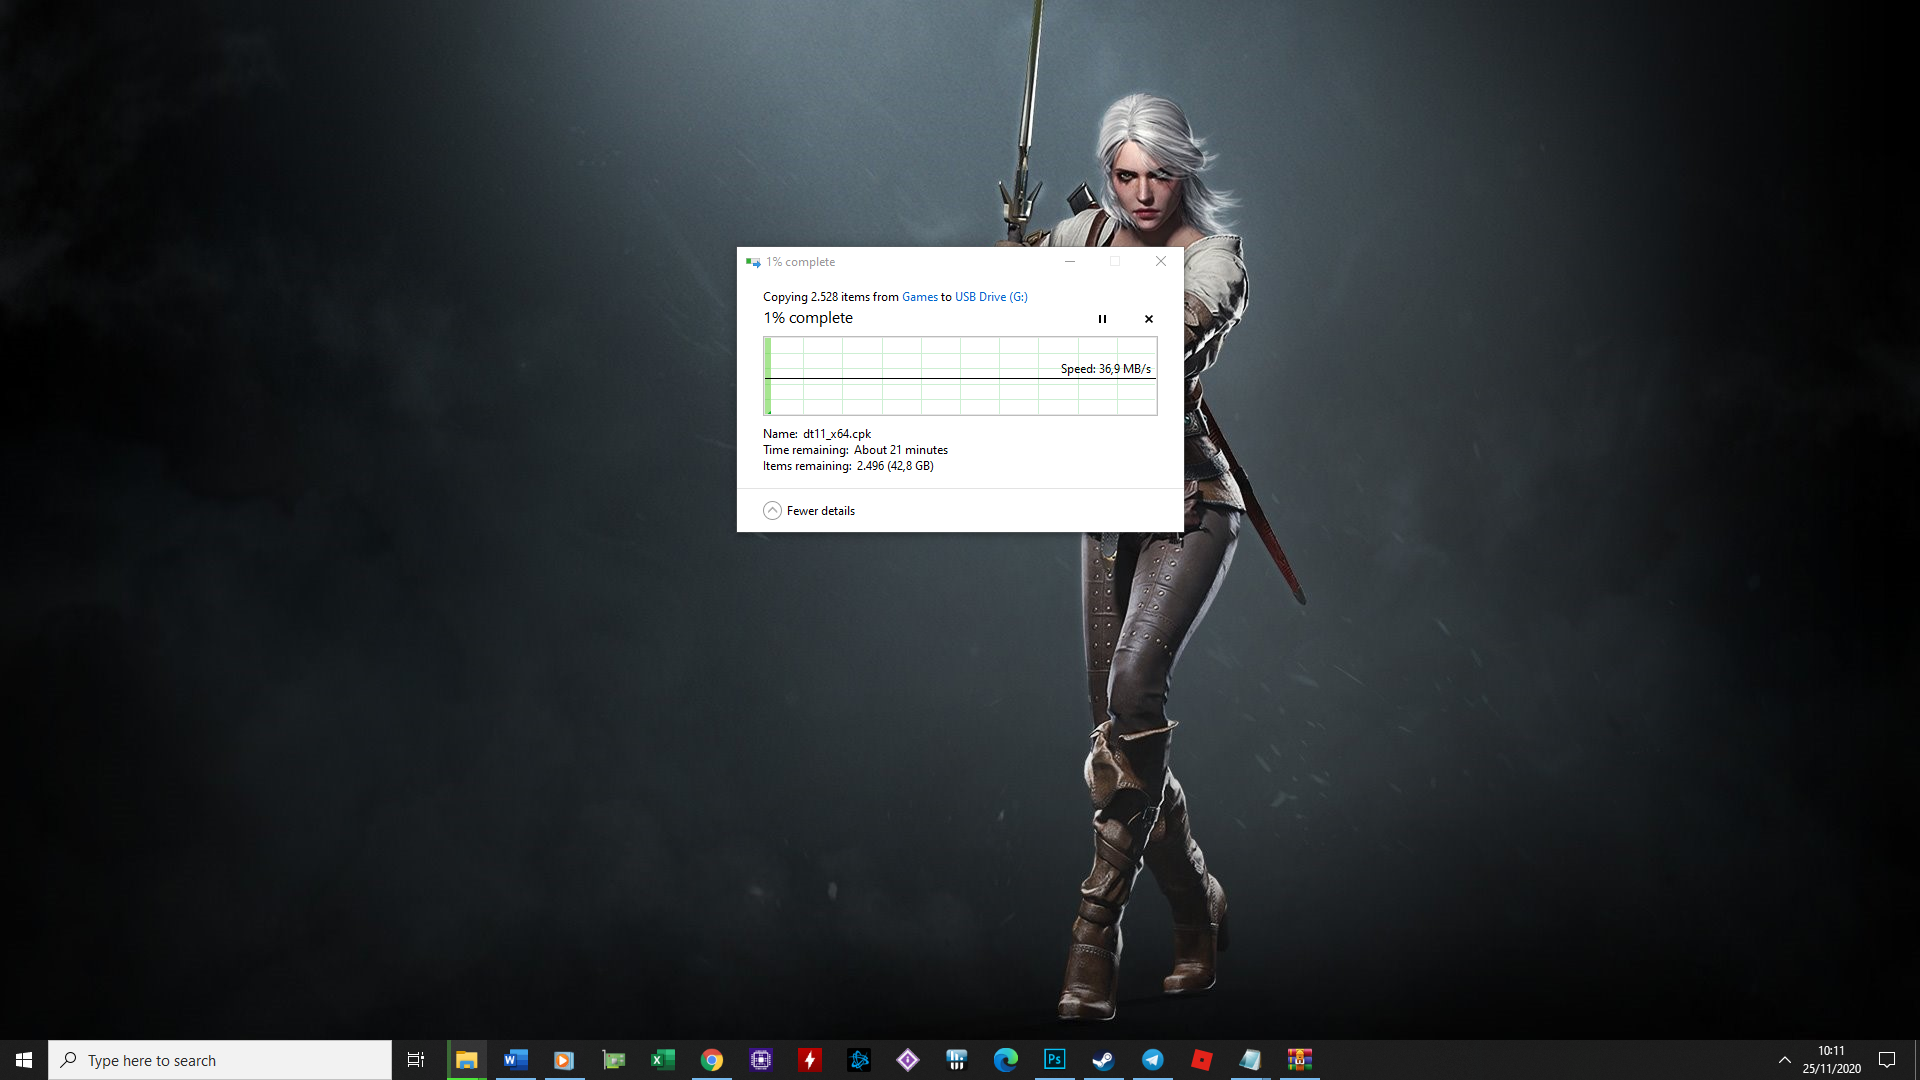Collapse the dialog with Fewer details

[x=809, y=511]
